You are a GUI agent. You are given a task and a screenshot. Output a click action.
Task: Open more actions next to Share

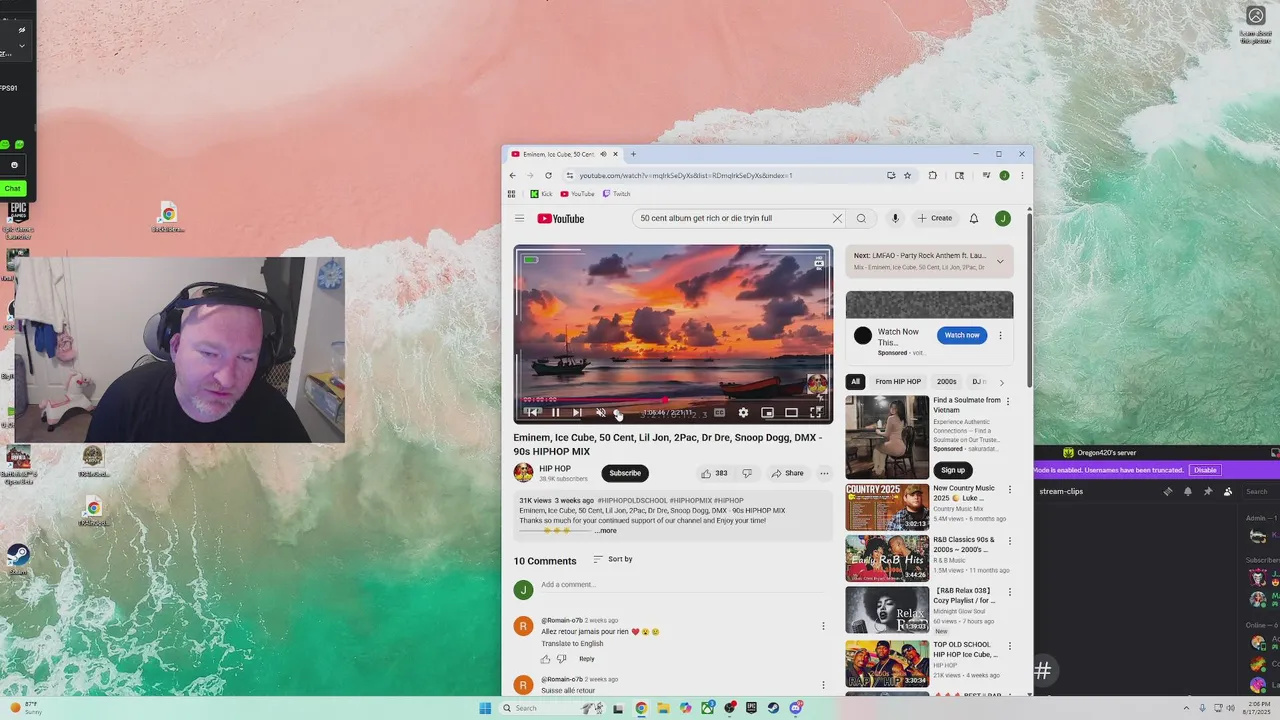(x=824, y=473)
